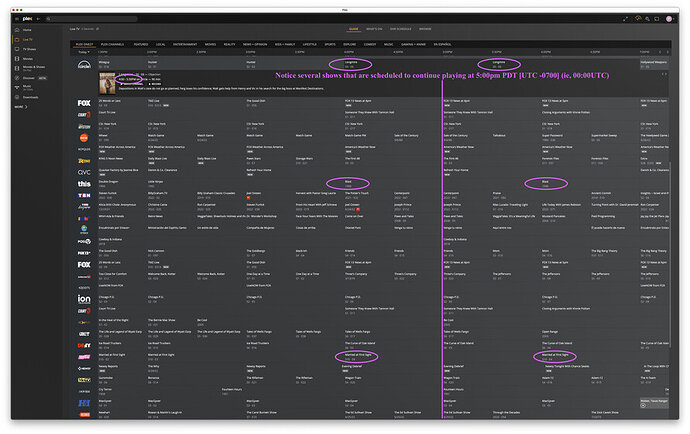Viewport: 690px width, 434px height.
Task: Select 'Hollywood Weapons' program cell
Action: pos(654,64)
